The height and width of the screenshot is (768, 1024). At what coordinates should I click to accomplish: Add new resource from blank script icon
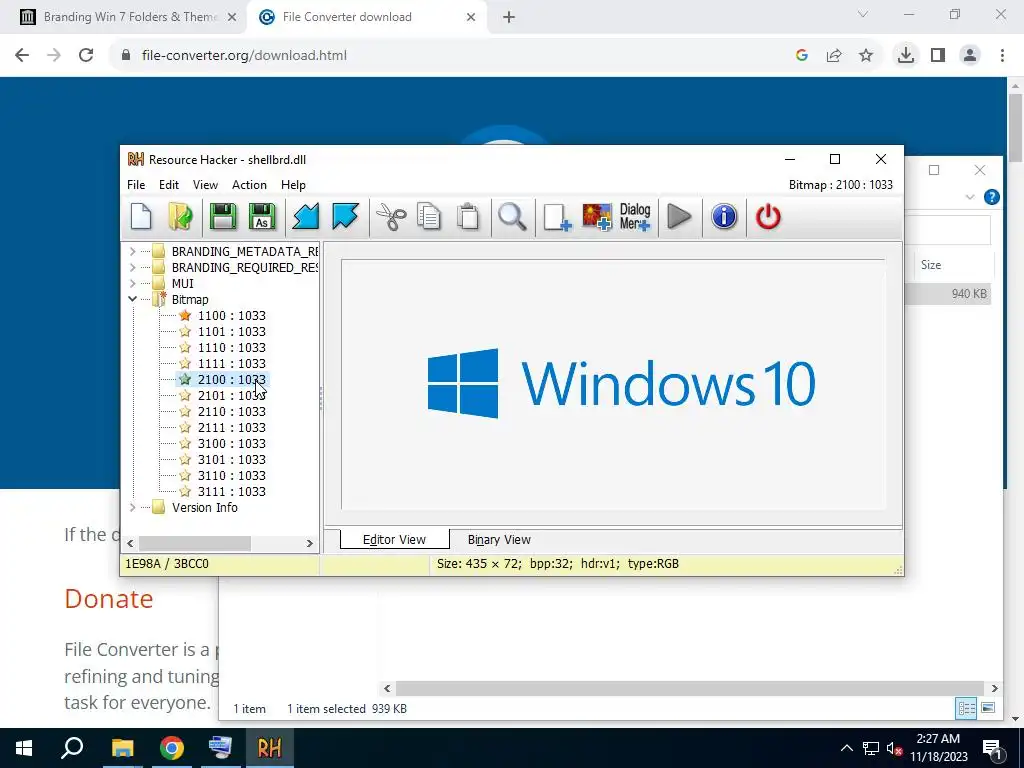[x=557, y=217]
